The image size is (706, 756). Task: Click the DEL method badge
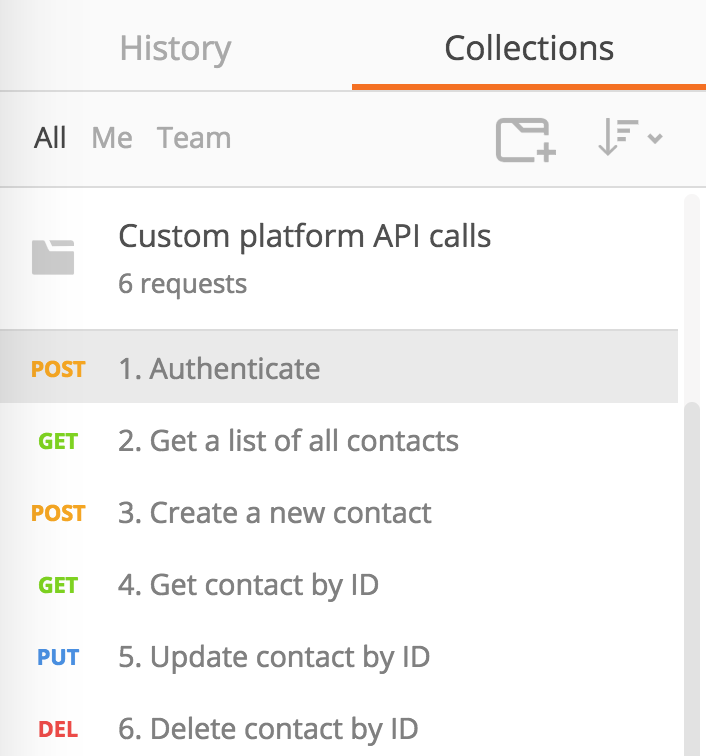[58, 729]
